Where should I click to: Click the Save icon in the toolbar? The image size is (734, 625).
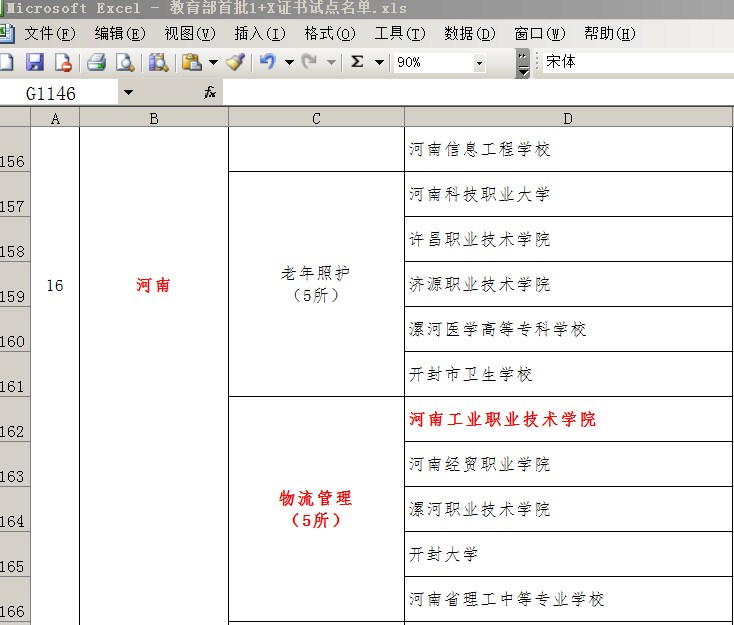point(35,62)
